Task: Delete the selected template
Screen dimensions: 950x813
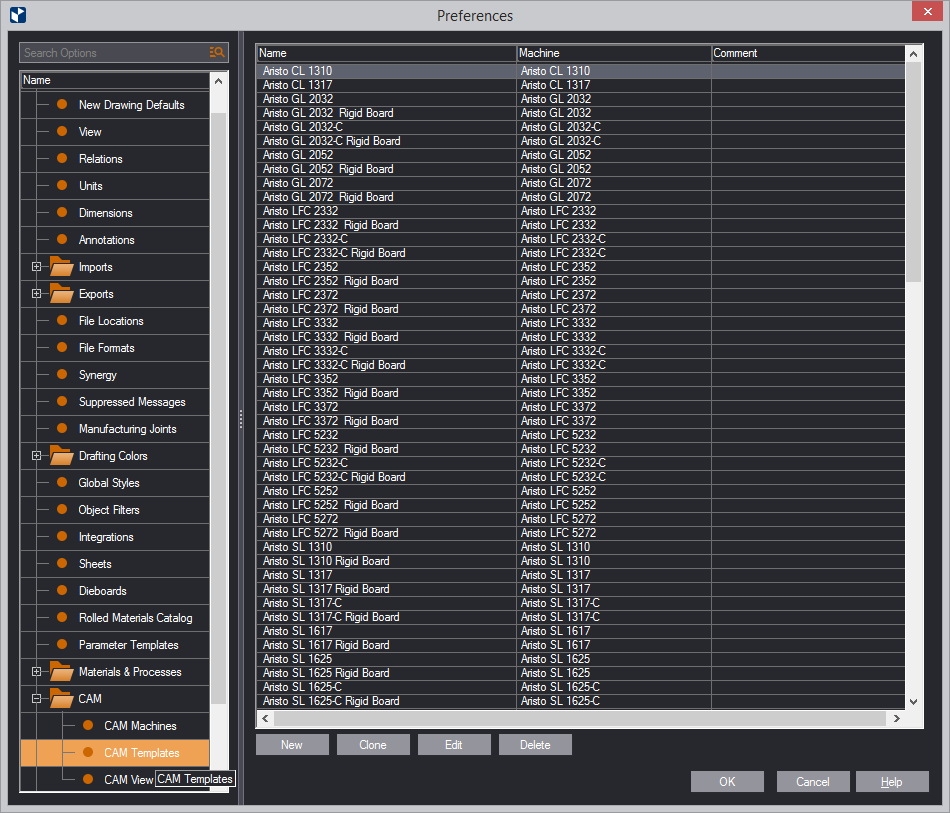Action: [535, 745]
